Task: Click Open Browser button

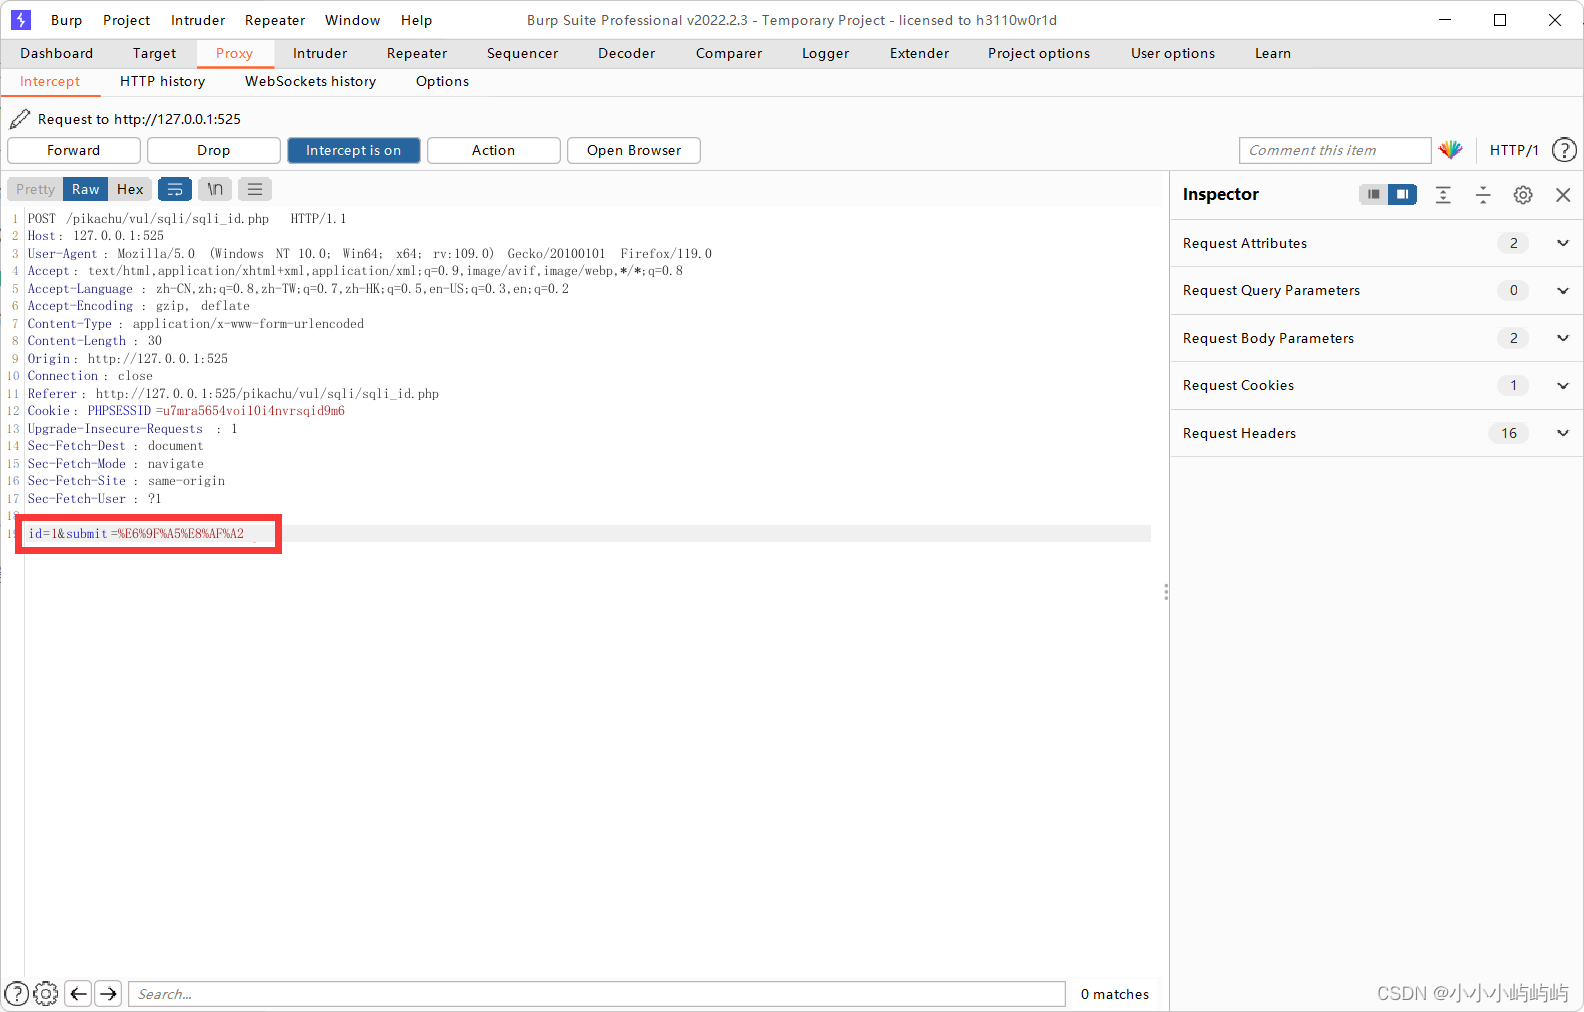Action: [634, 150]
